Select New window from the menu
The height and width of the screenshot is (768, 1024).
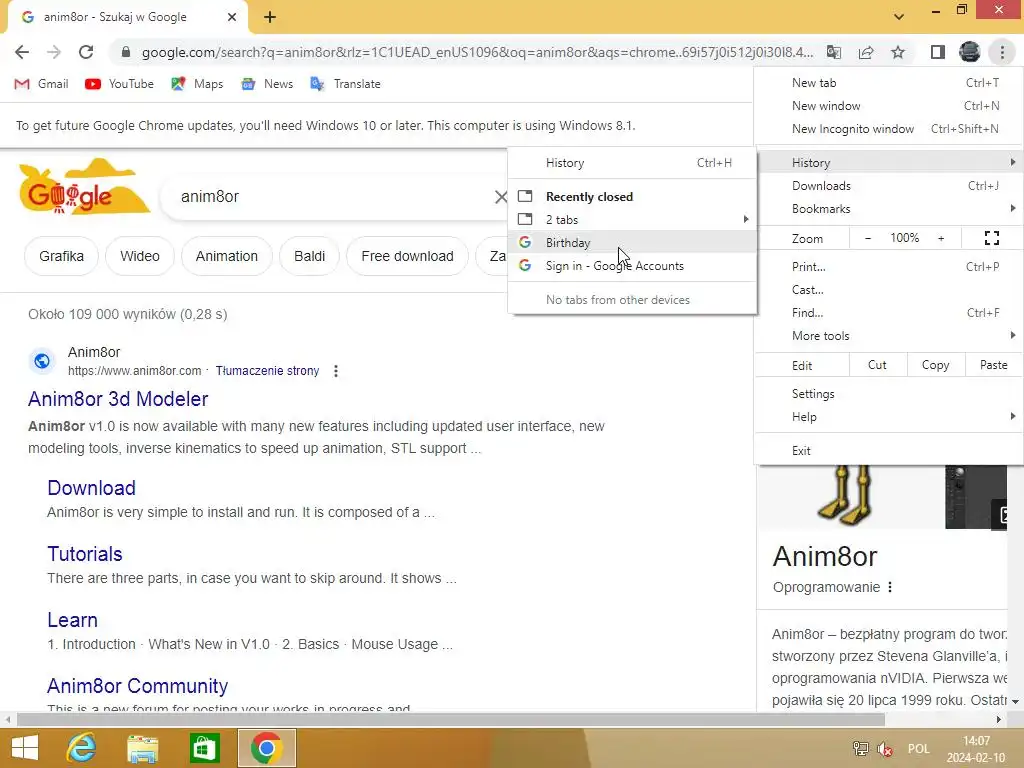888,106
